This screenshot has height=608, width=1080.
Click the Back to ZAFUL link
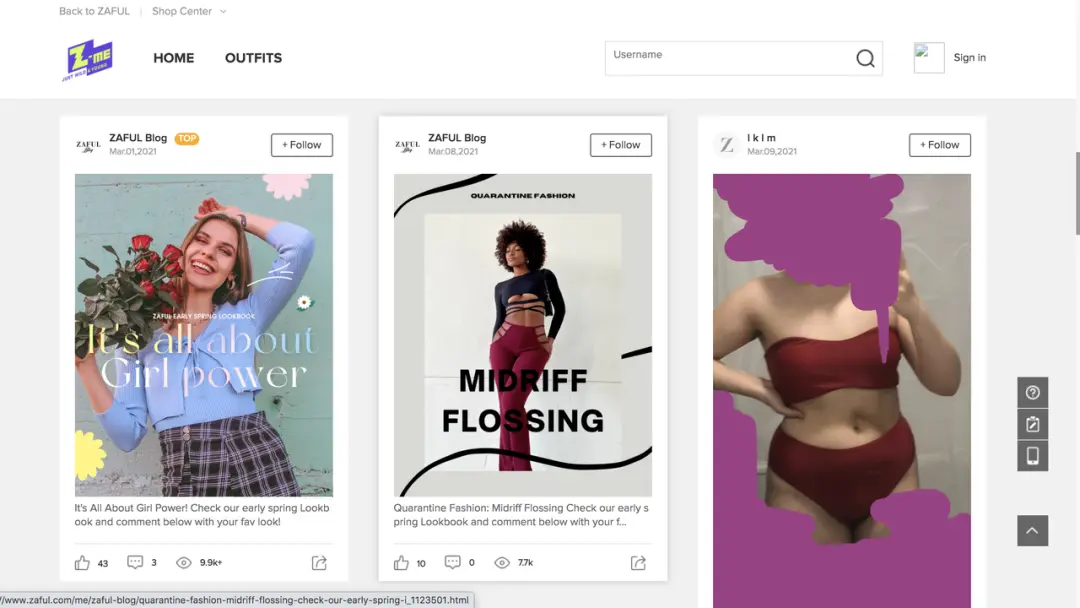pyautogui.click(x=93, y=12)
